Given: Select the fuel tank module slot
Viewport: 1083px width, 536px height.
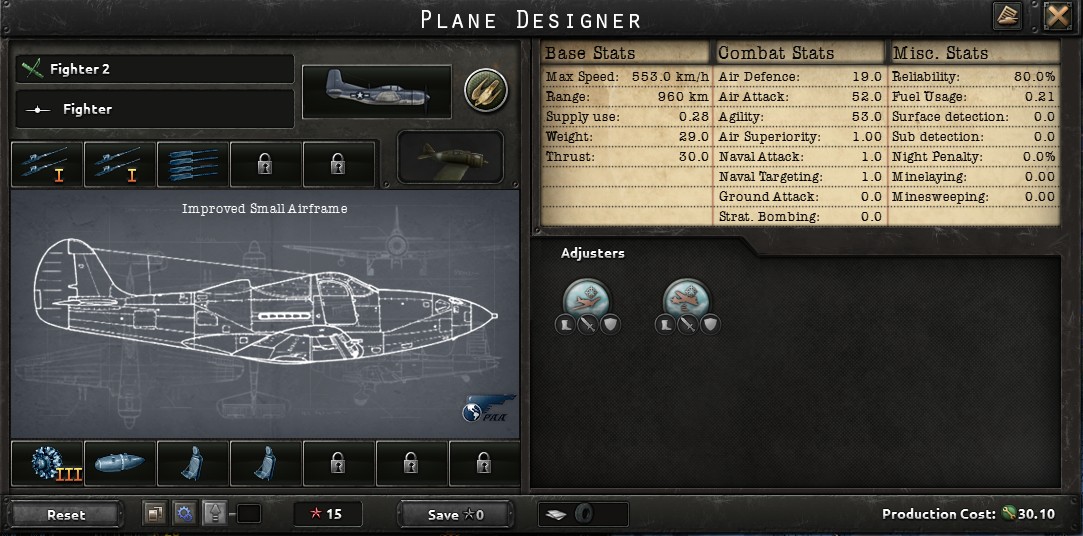Looking at the screenshot, I should [x=120, y=463].
